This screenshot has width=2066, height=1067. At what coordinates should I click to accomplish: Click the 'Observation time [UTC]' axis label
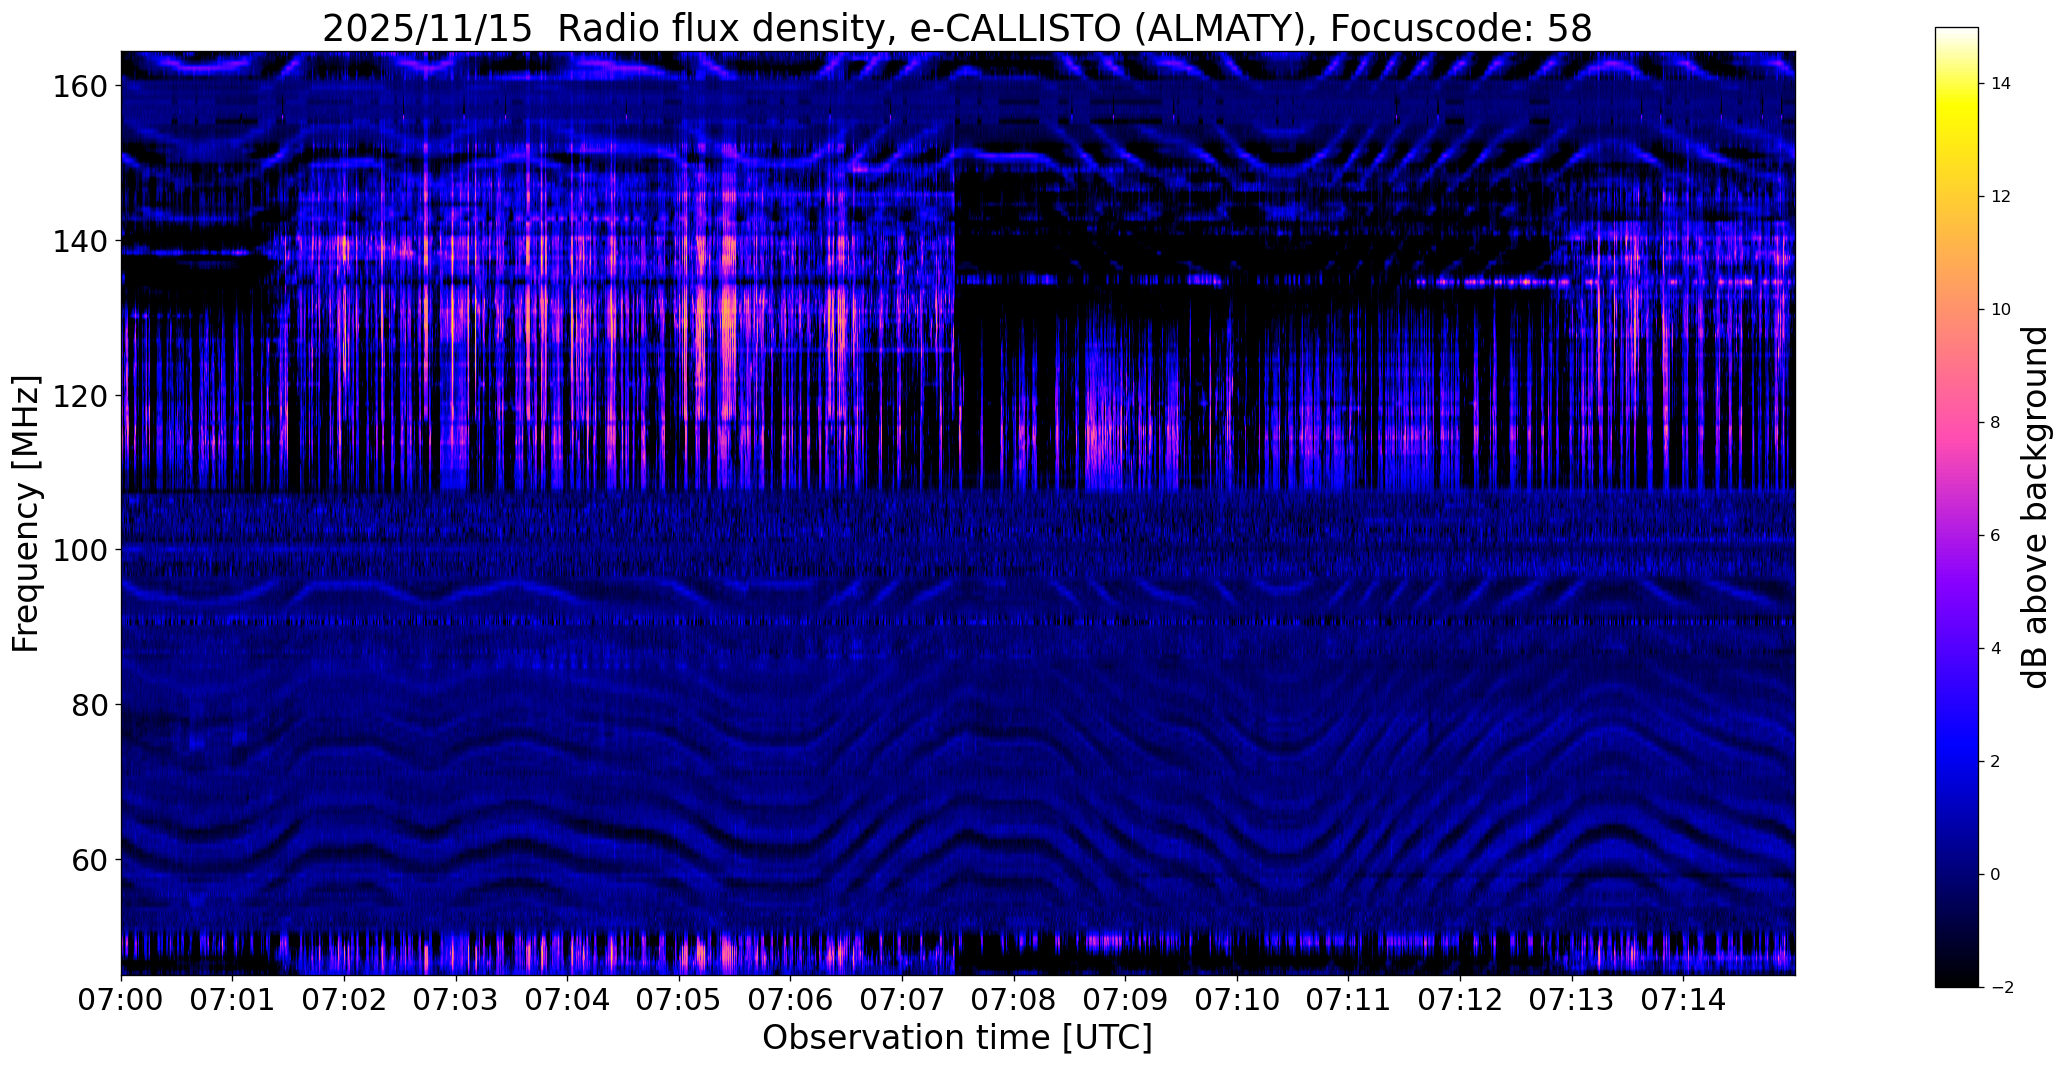click(957, 1038)
